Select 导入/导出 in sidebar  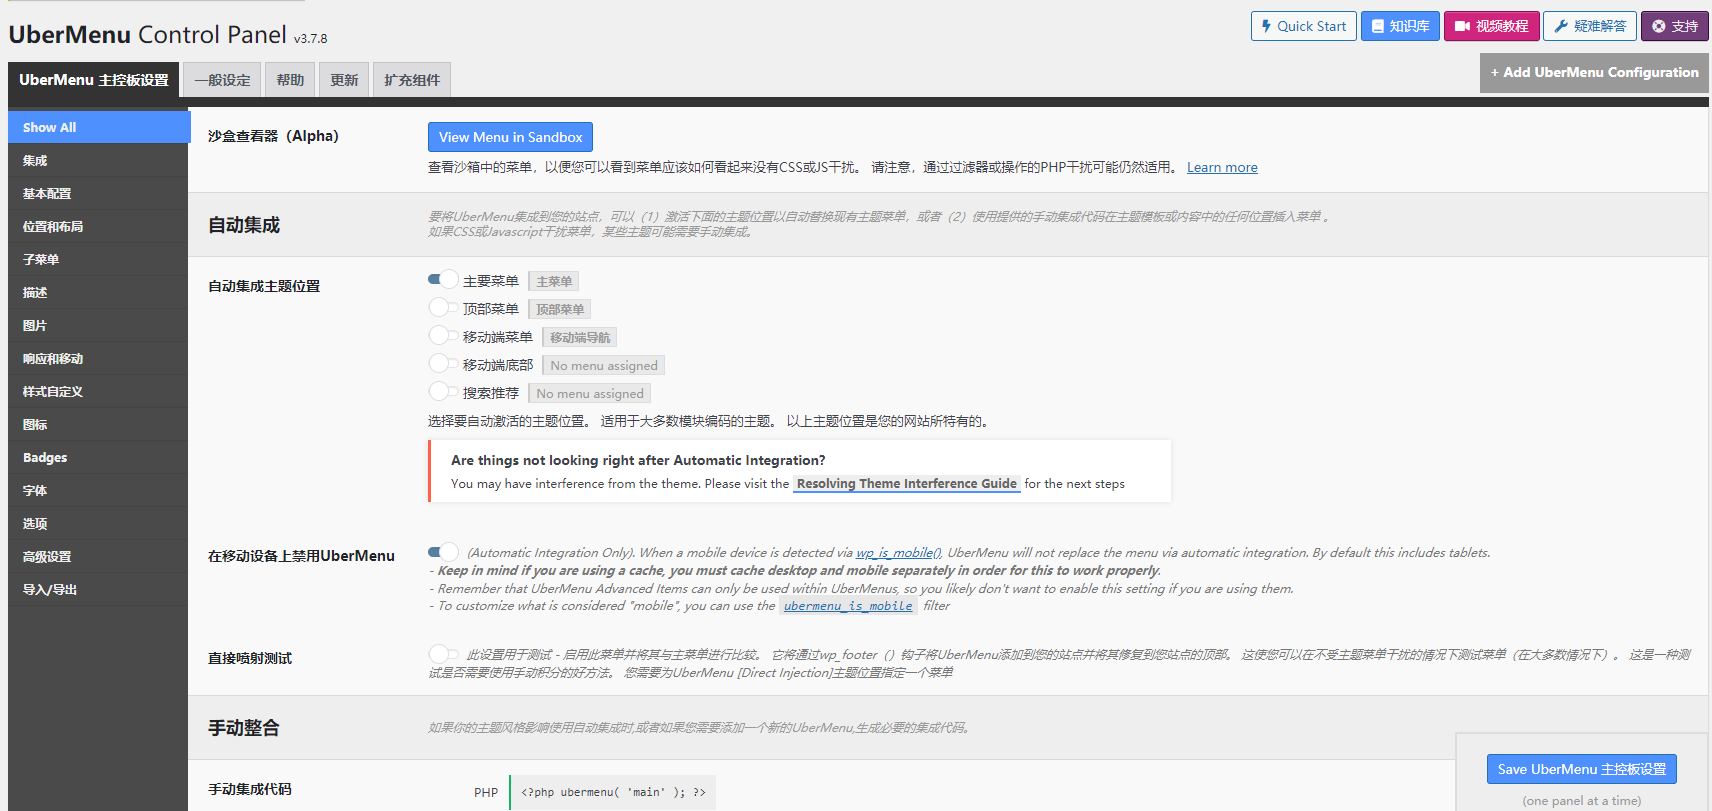98,589
